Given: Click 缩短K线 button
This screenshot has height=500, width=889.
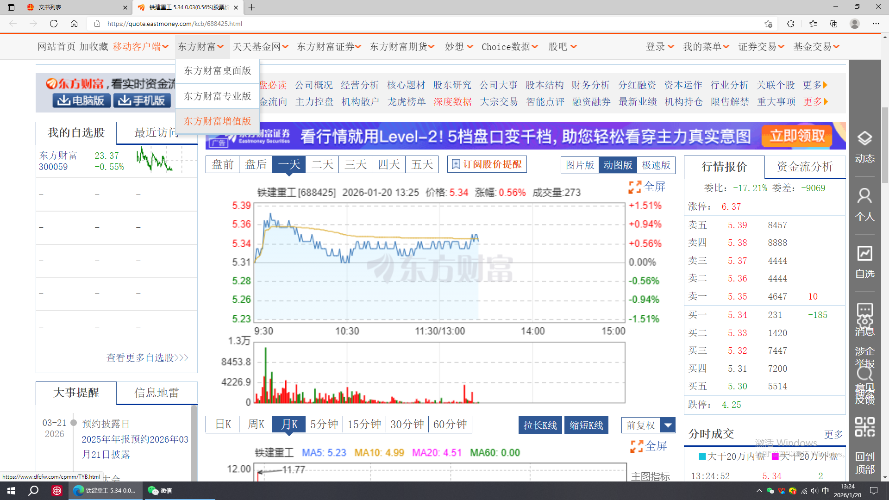Looking at the screenshot, I should point(586,425).
